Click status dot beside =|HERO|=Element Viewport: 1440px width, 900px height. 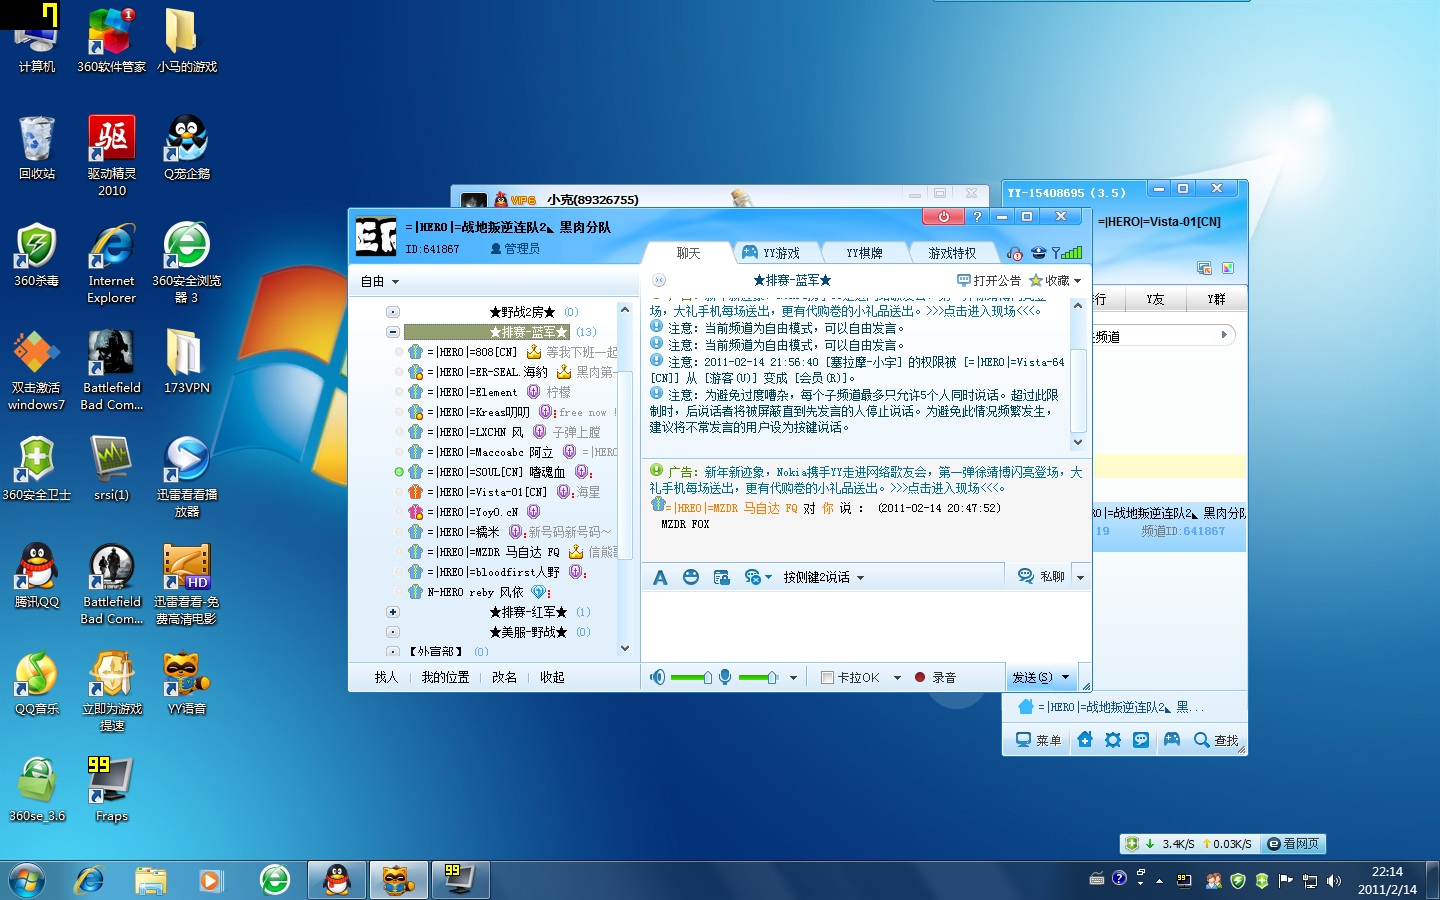pos(399,392)
